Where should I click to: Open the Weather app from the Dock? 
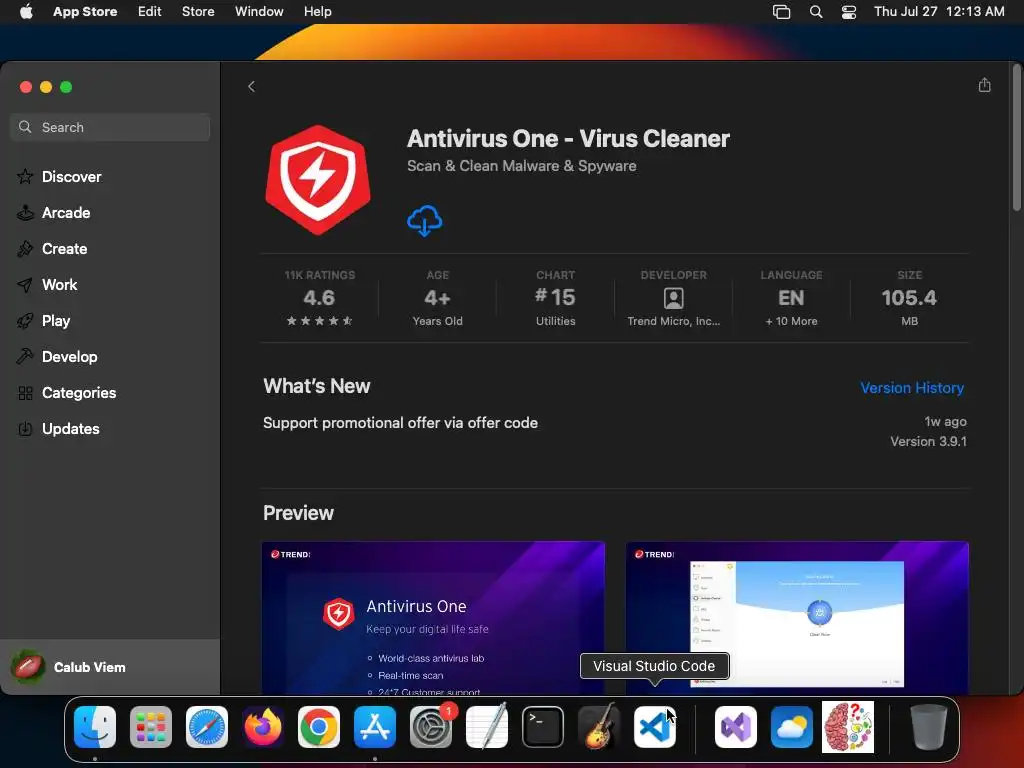792,727
